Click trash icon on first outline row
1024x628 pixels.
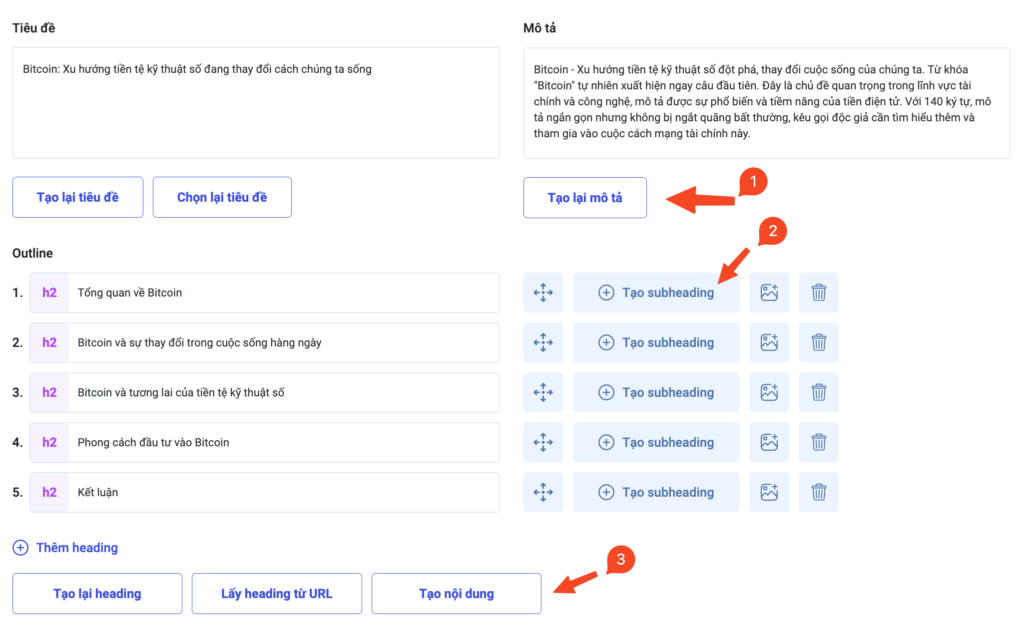pyautogui.click(x=818, y=292)
